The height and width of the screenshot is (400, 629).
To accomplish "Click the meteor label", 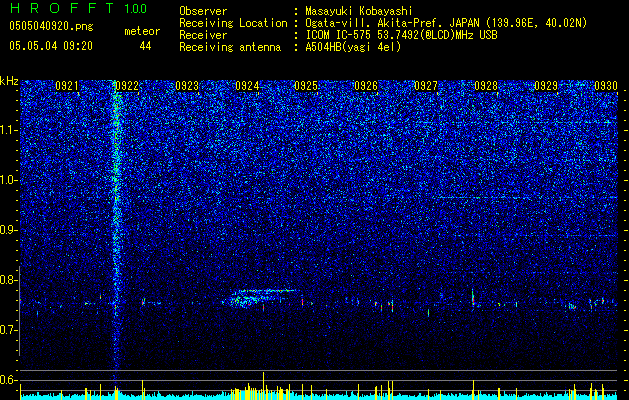I will 142,31.
